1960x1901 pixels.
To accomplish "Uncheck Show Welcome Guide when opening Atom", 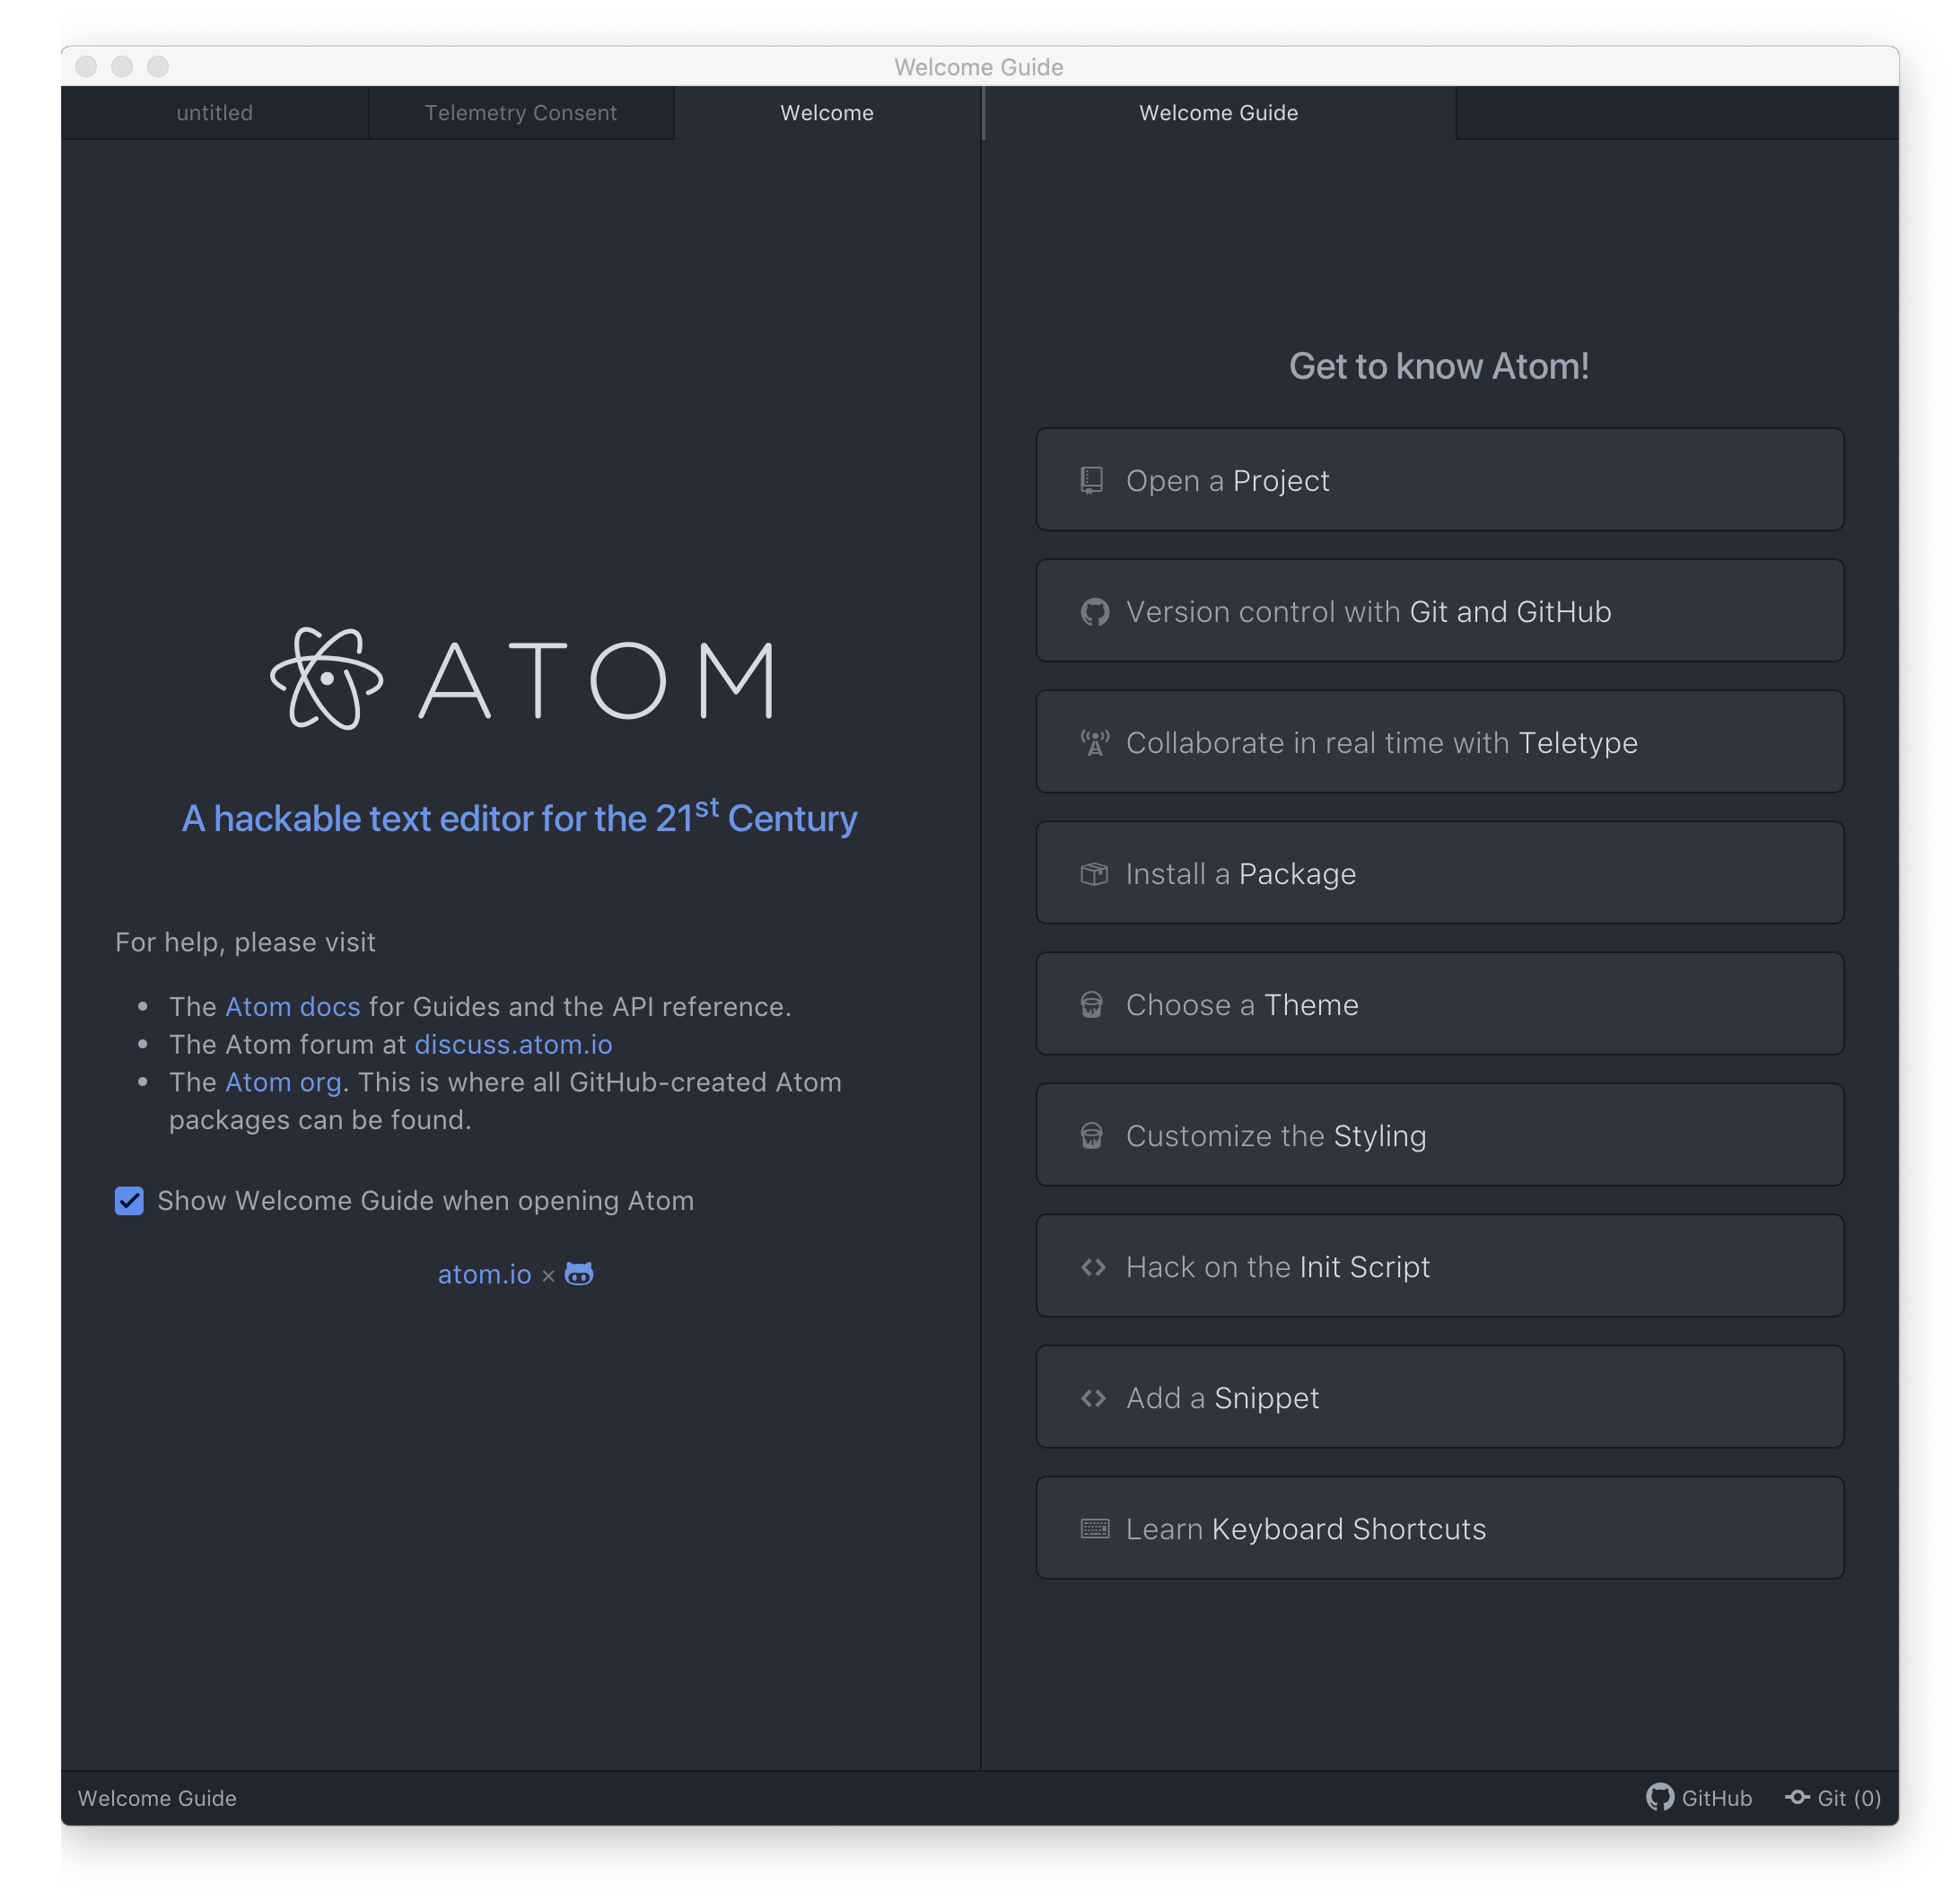I will [129, 1200].
